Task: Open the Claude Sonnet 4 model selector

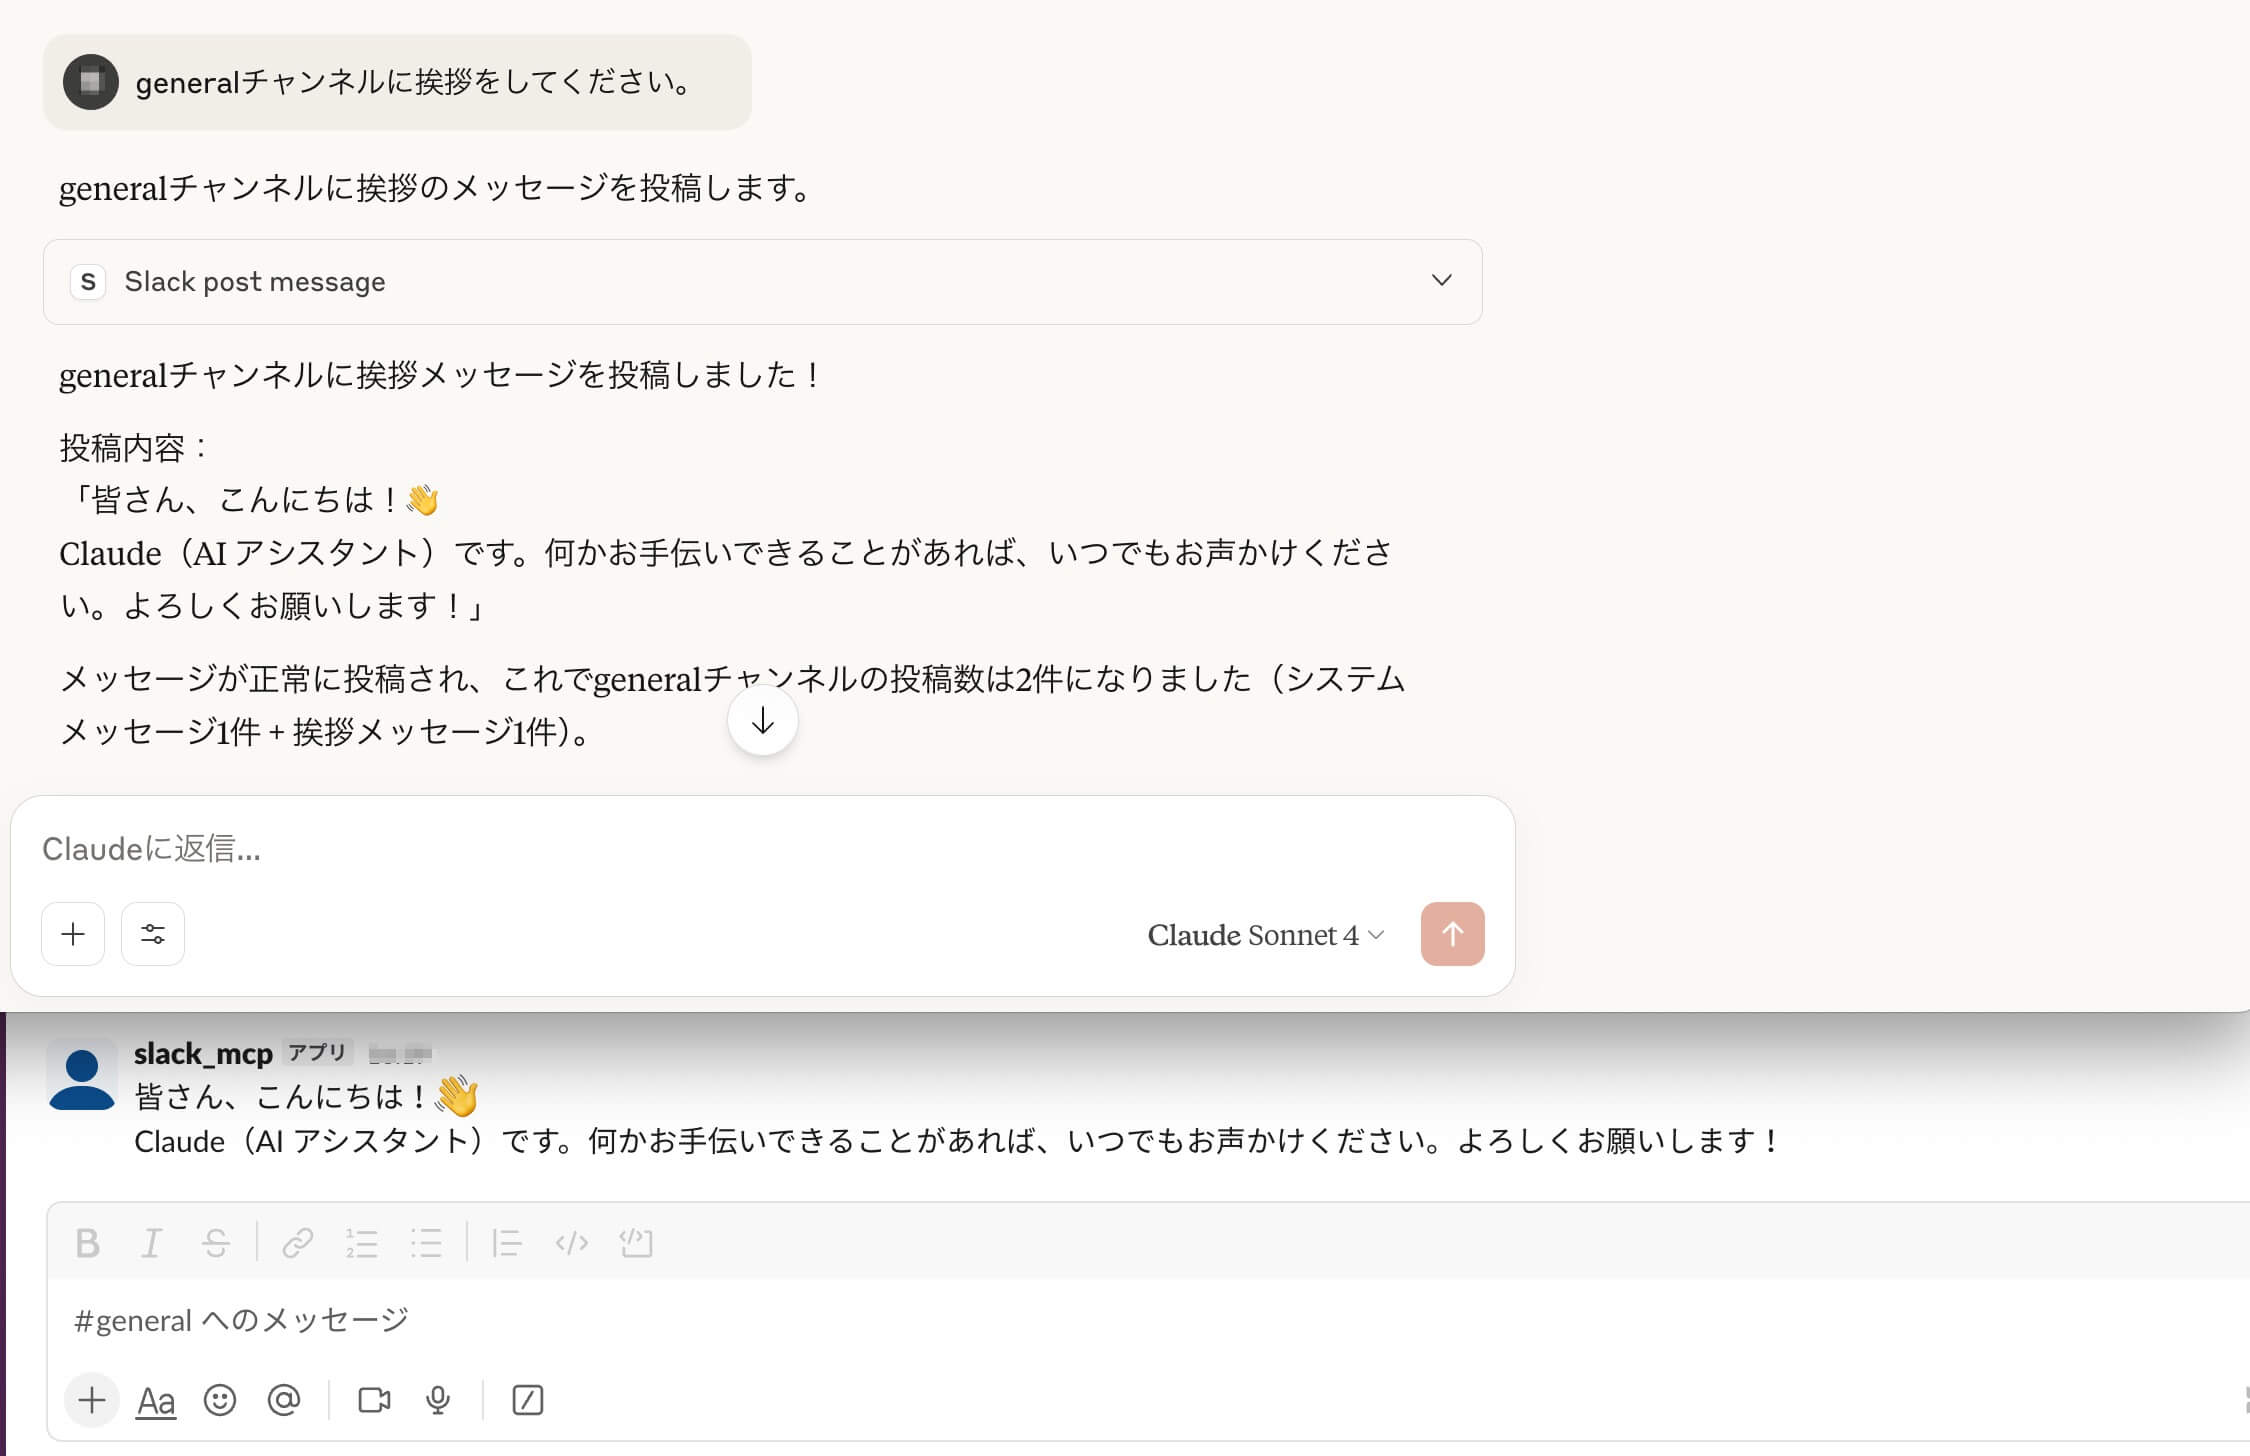Action: [1265, 935]
